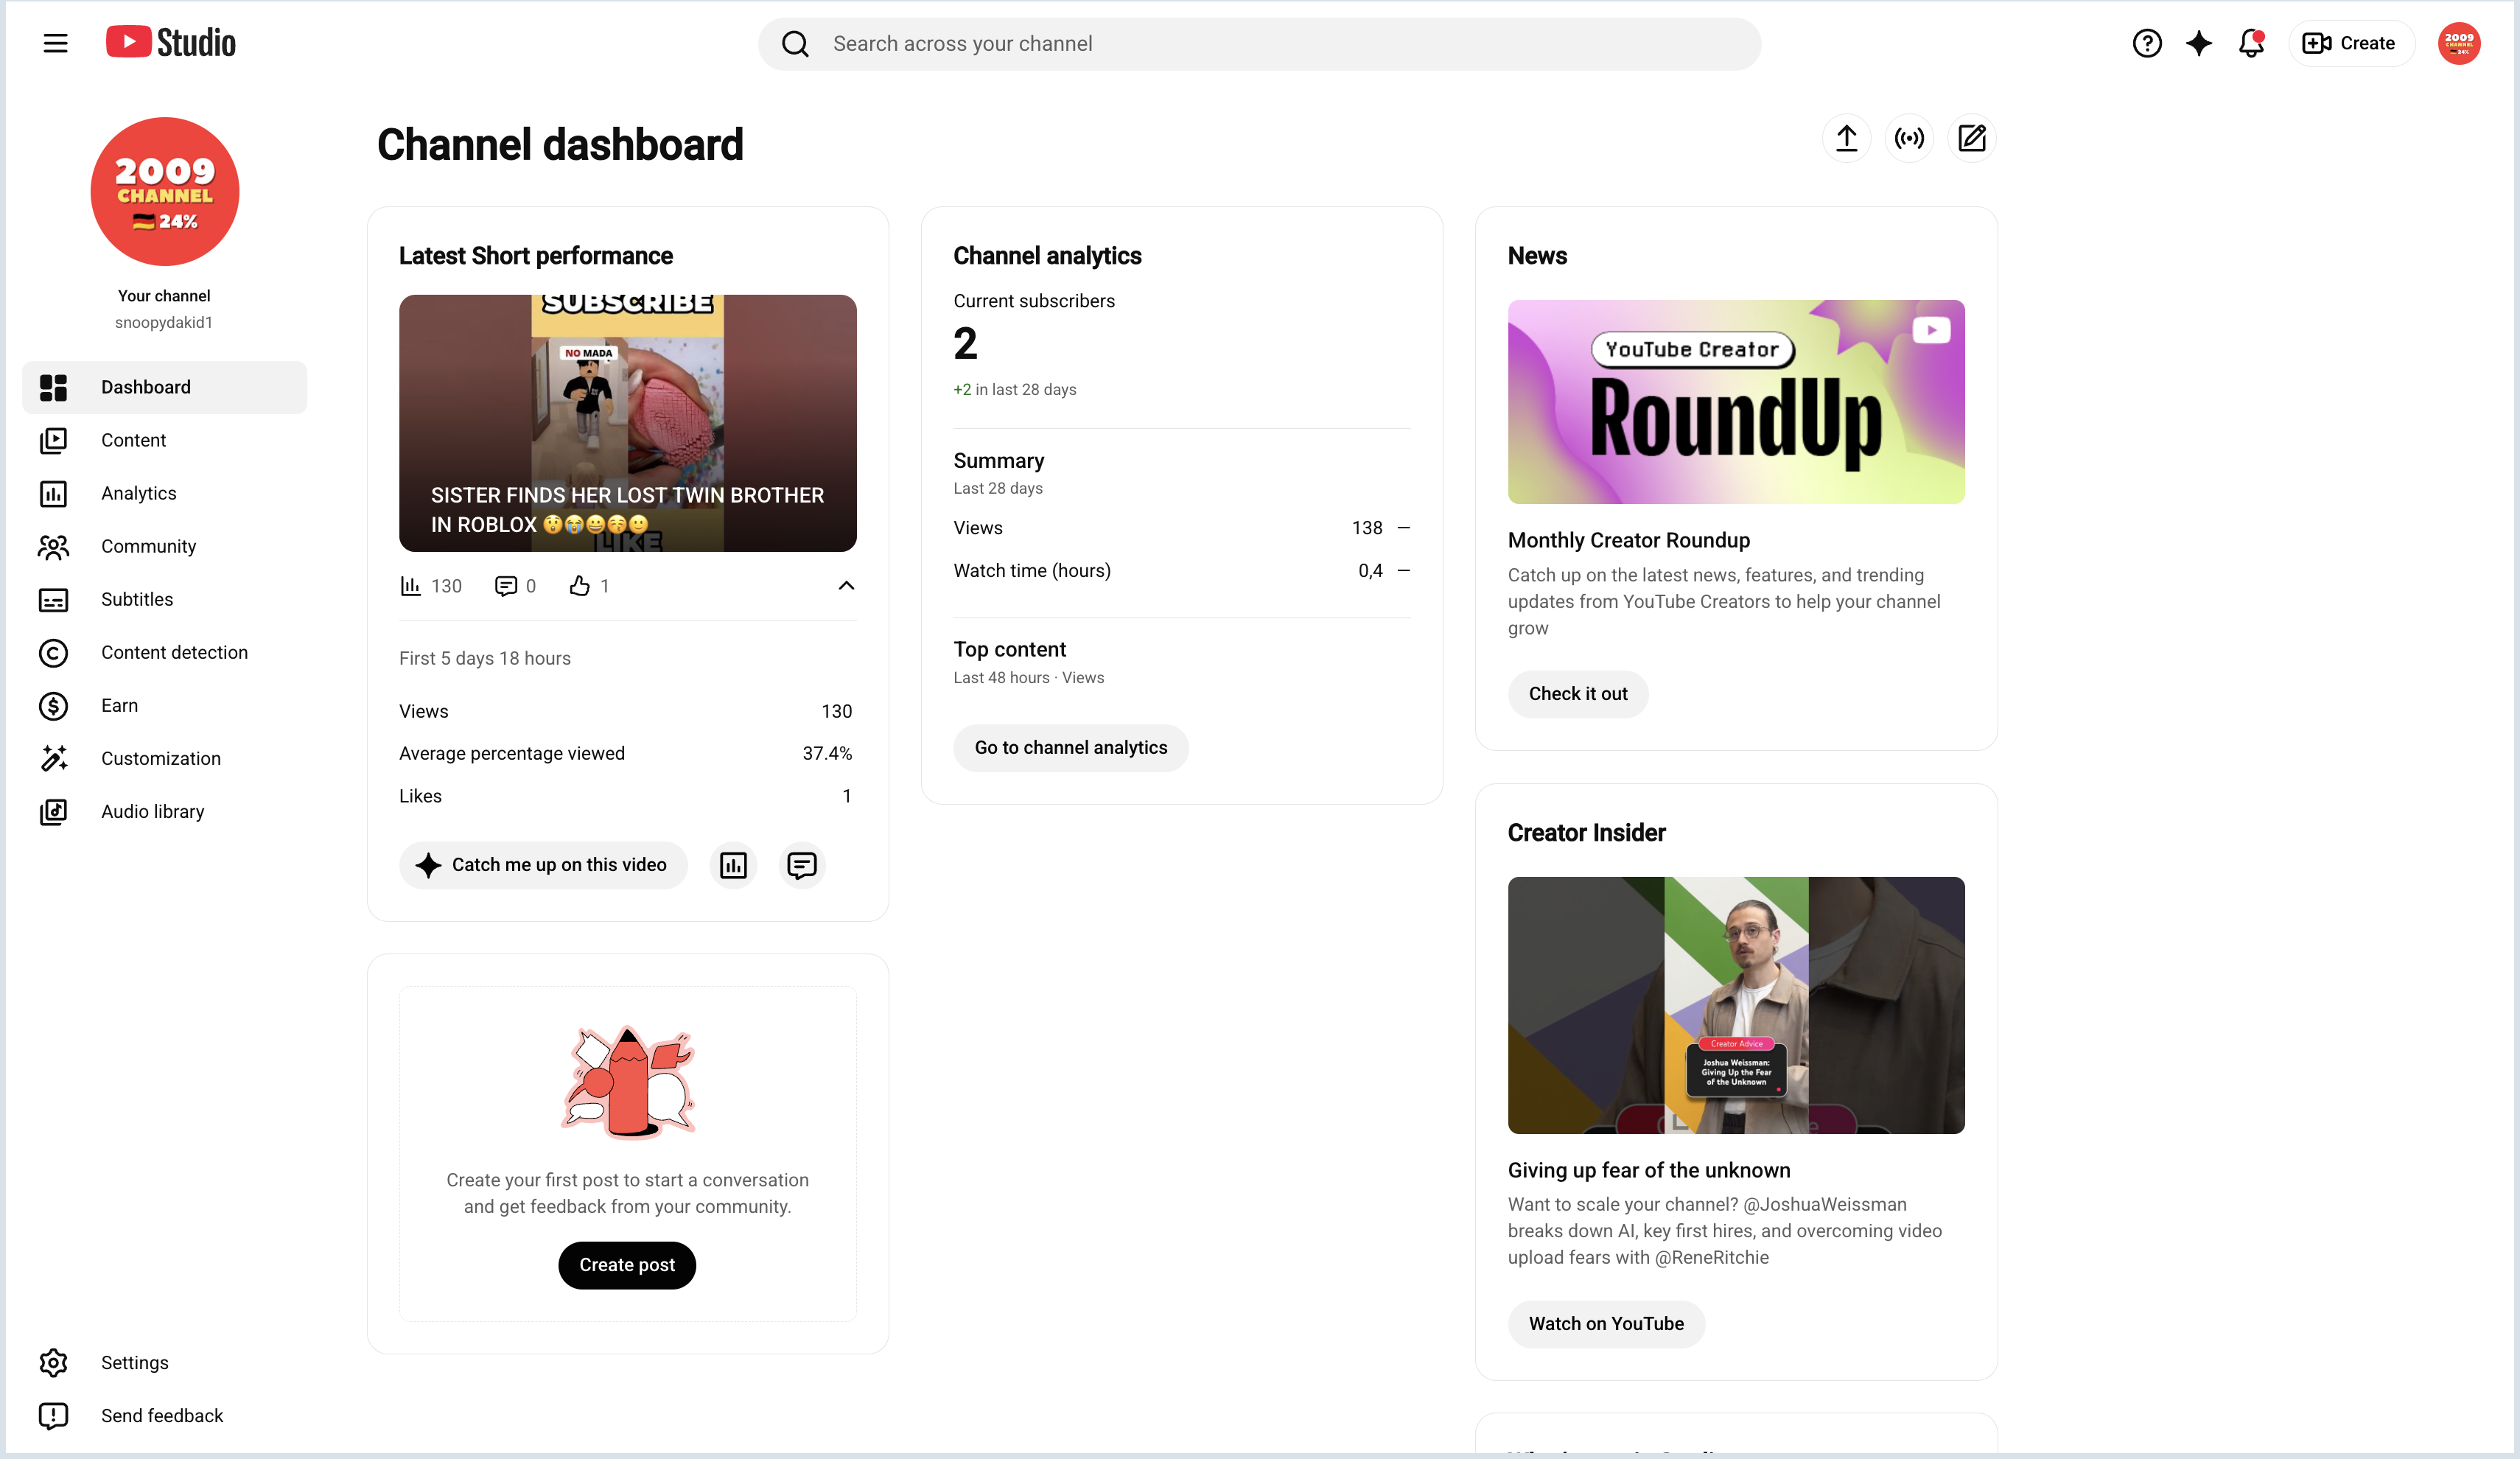Image resolution: width=2520 pixels, height=1459 pixels.
Task: Go to Dashboard in the sidebar
Action: (164, 387)
